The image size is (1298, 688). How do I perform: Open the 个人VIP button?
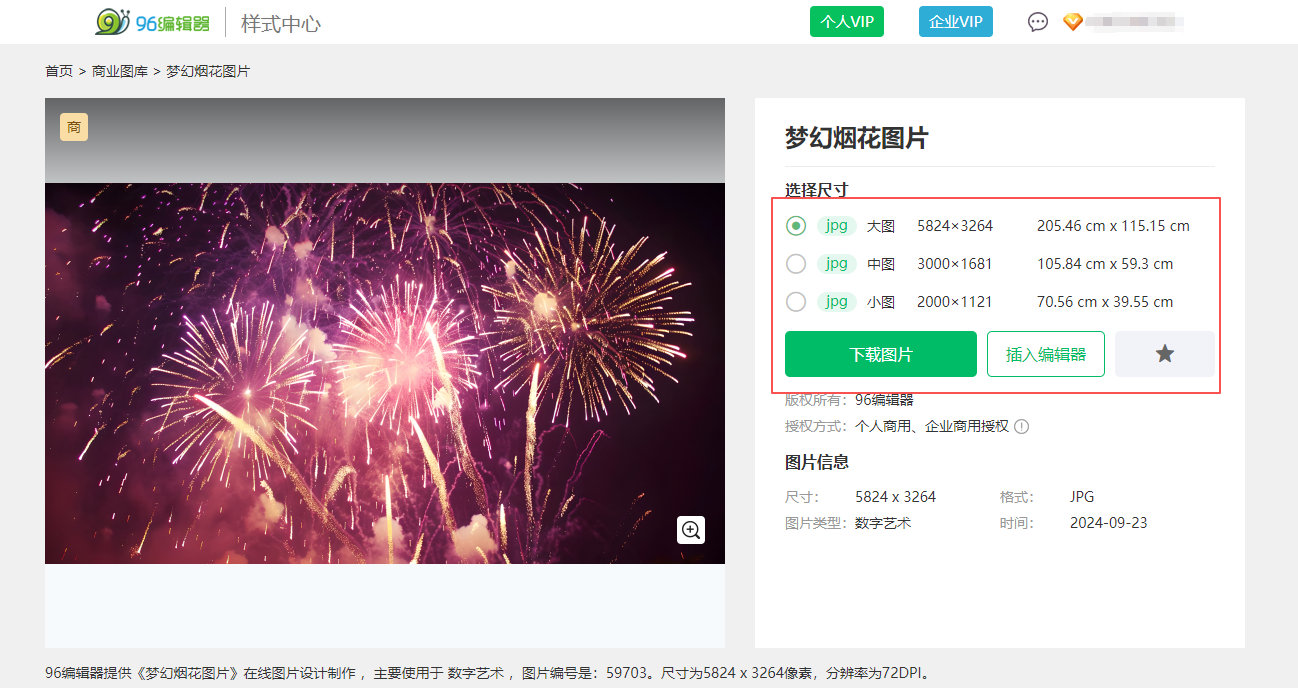point(846,22)
